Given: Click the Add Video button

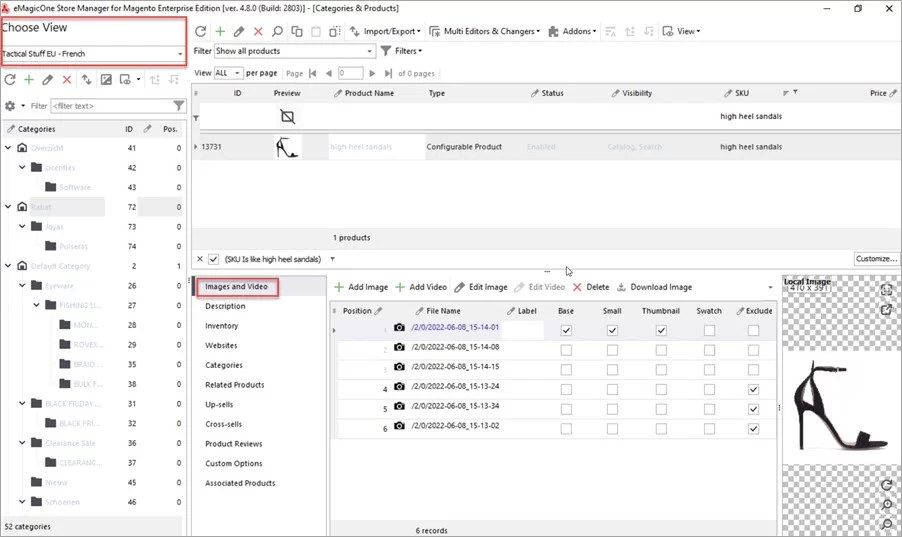Looking at the screenshot, I should [x=421, y=287].
